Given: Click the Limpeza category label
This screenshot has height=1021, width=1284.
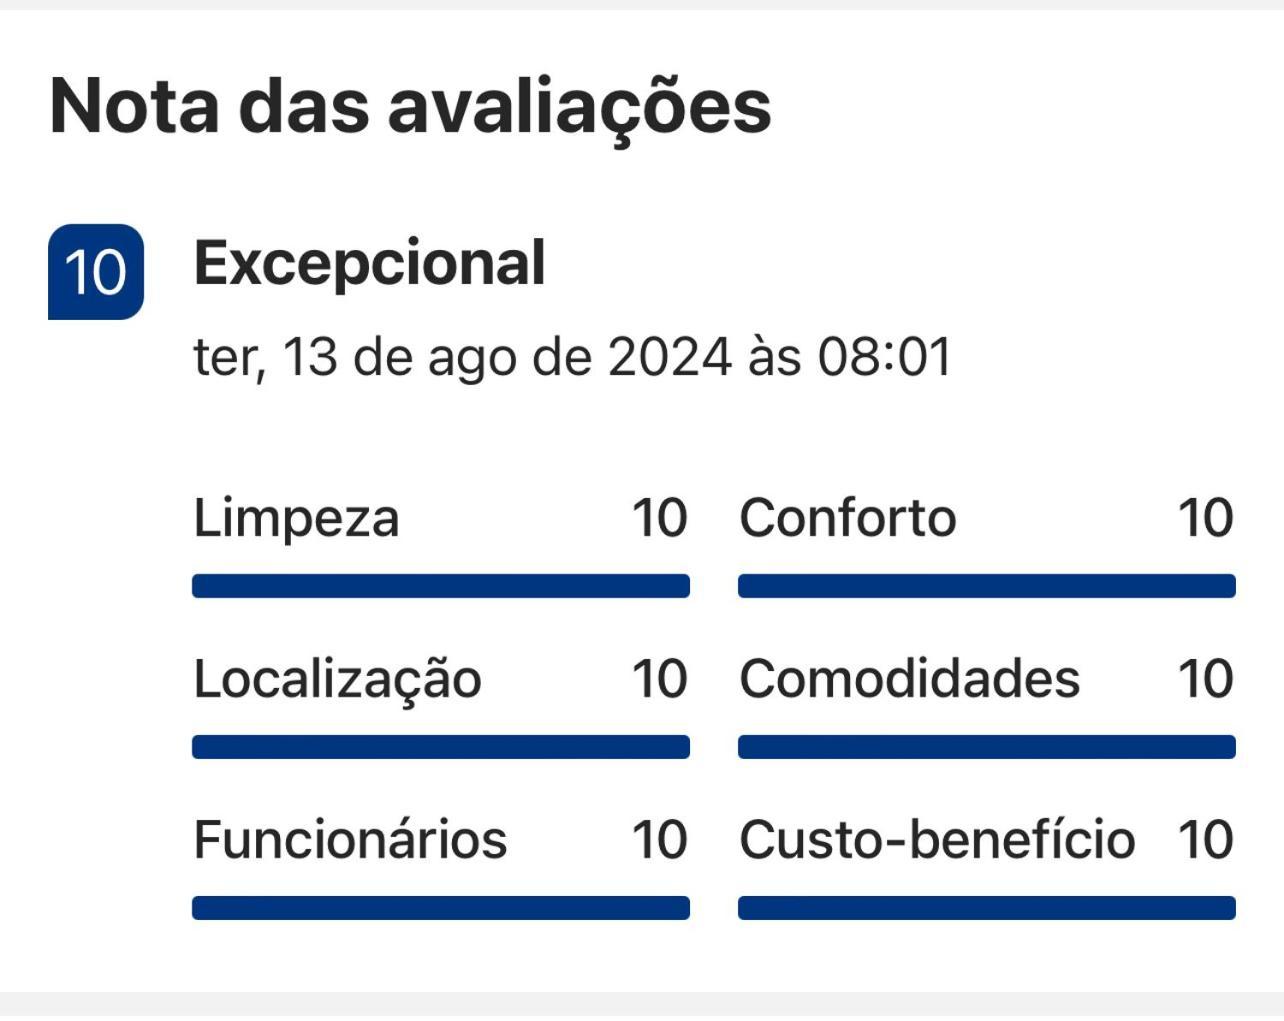Looking at the screenshot, I should [x=296, y=519].
